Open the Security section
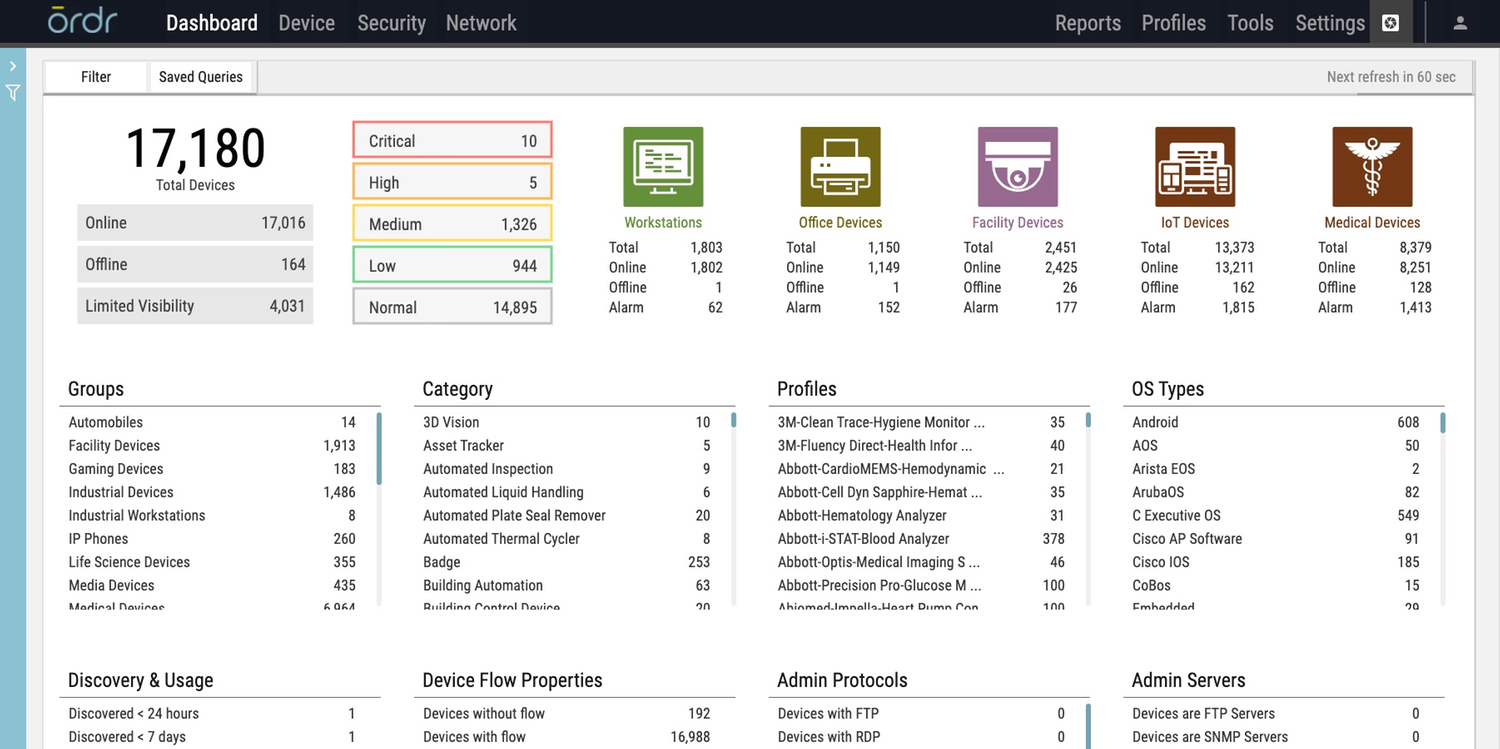Screen dimensions: 1500x749 pos(391,21)
